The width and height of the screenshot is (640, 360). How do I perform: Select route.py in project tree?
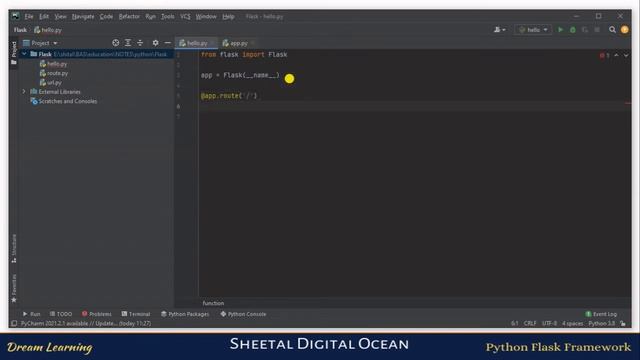(53, 73)
